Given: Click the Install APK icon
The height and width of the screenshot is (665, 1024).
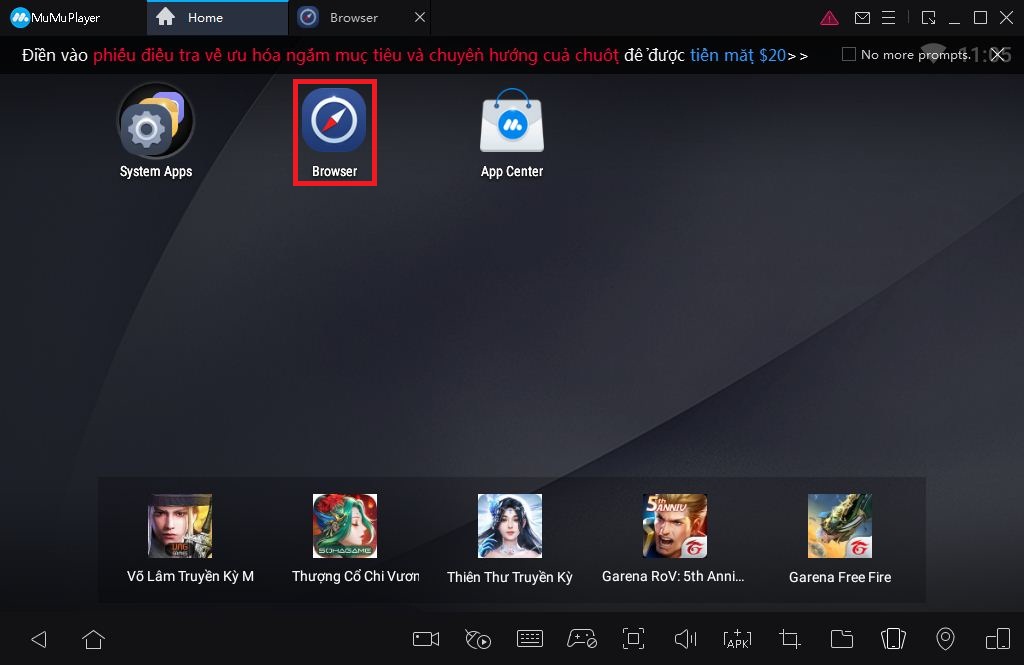Looking at the screenshot, I should (737, 639).
